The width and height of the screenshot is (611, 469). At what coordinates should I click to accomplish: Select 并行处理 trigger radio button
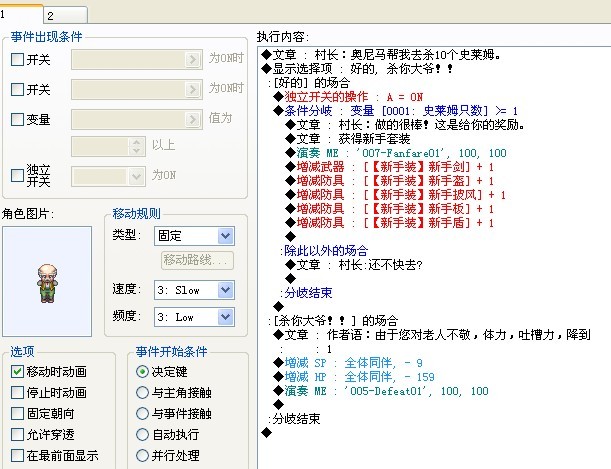(x=142, y=455)
